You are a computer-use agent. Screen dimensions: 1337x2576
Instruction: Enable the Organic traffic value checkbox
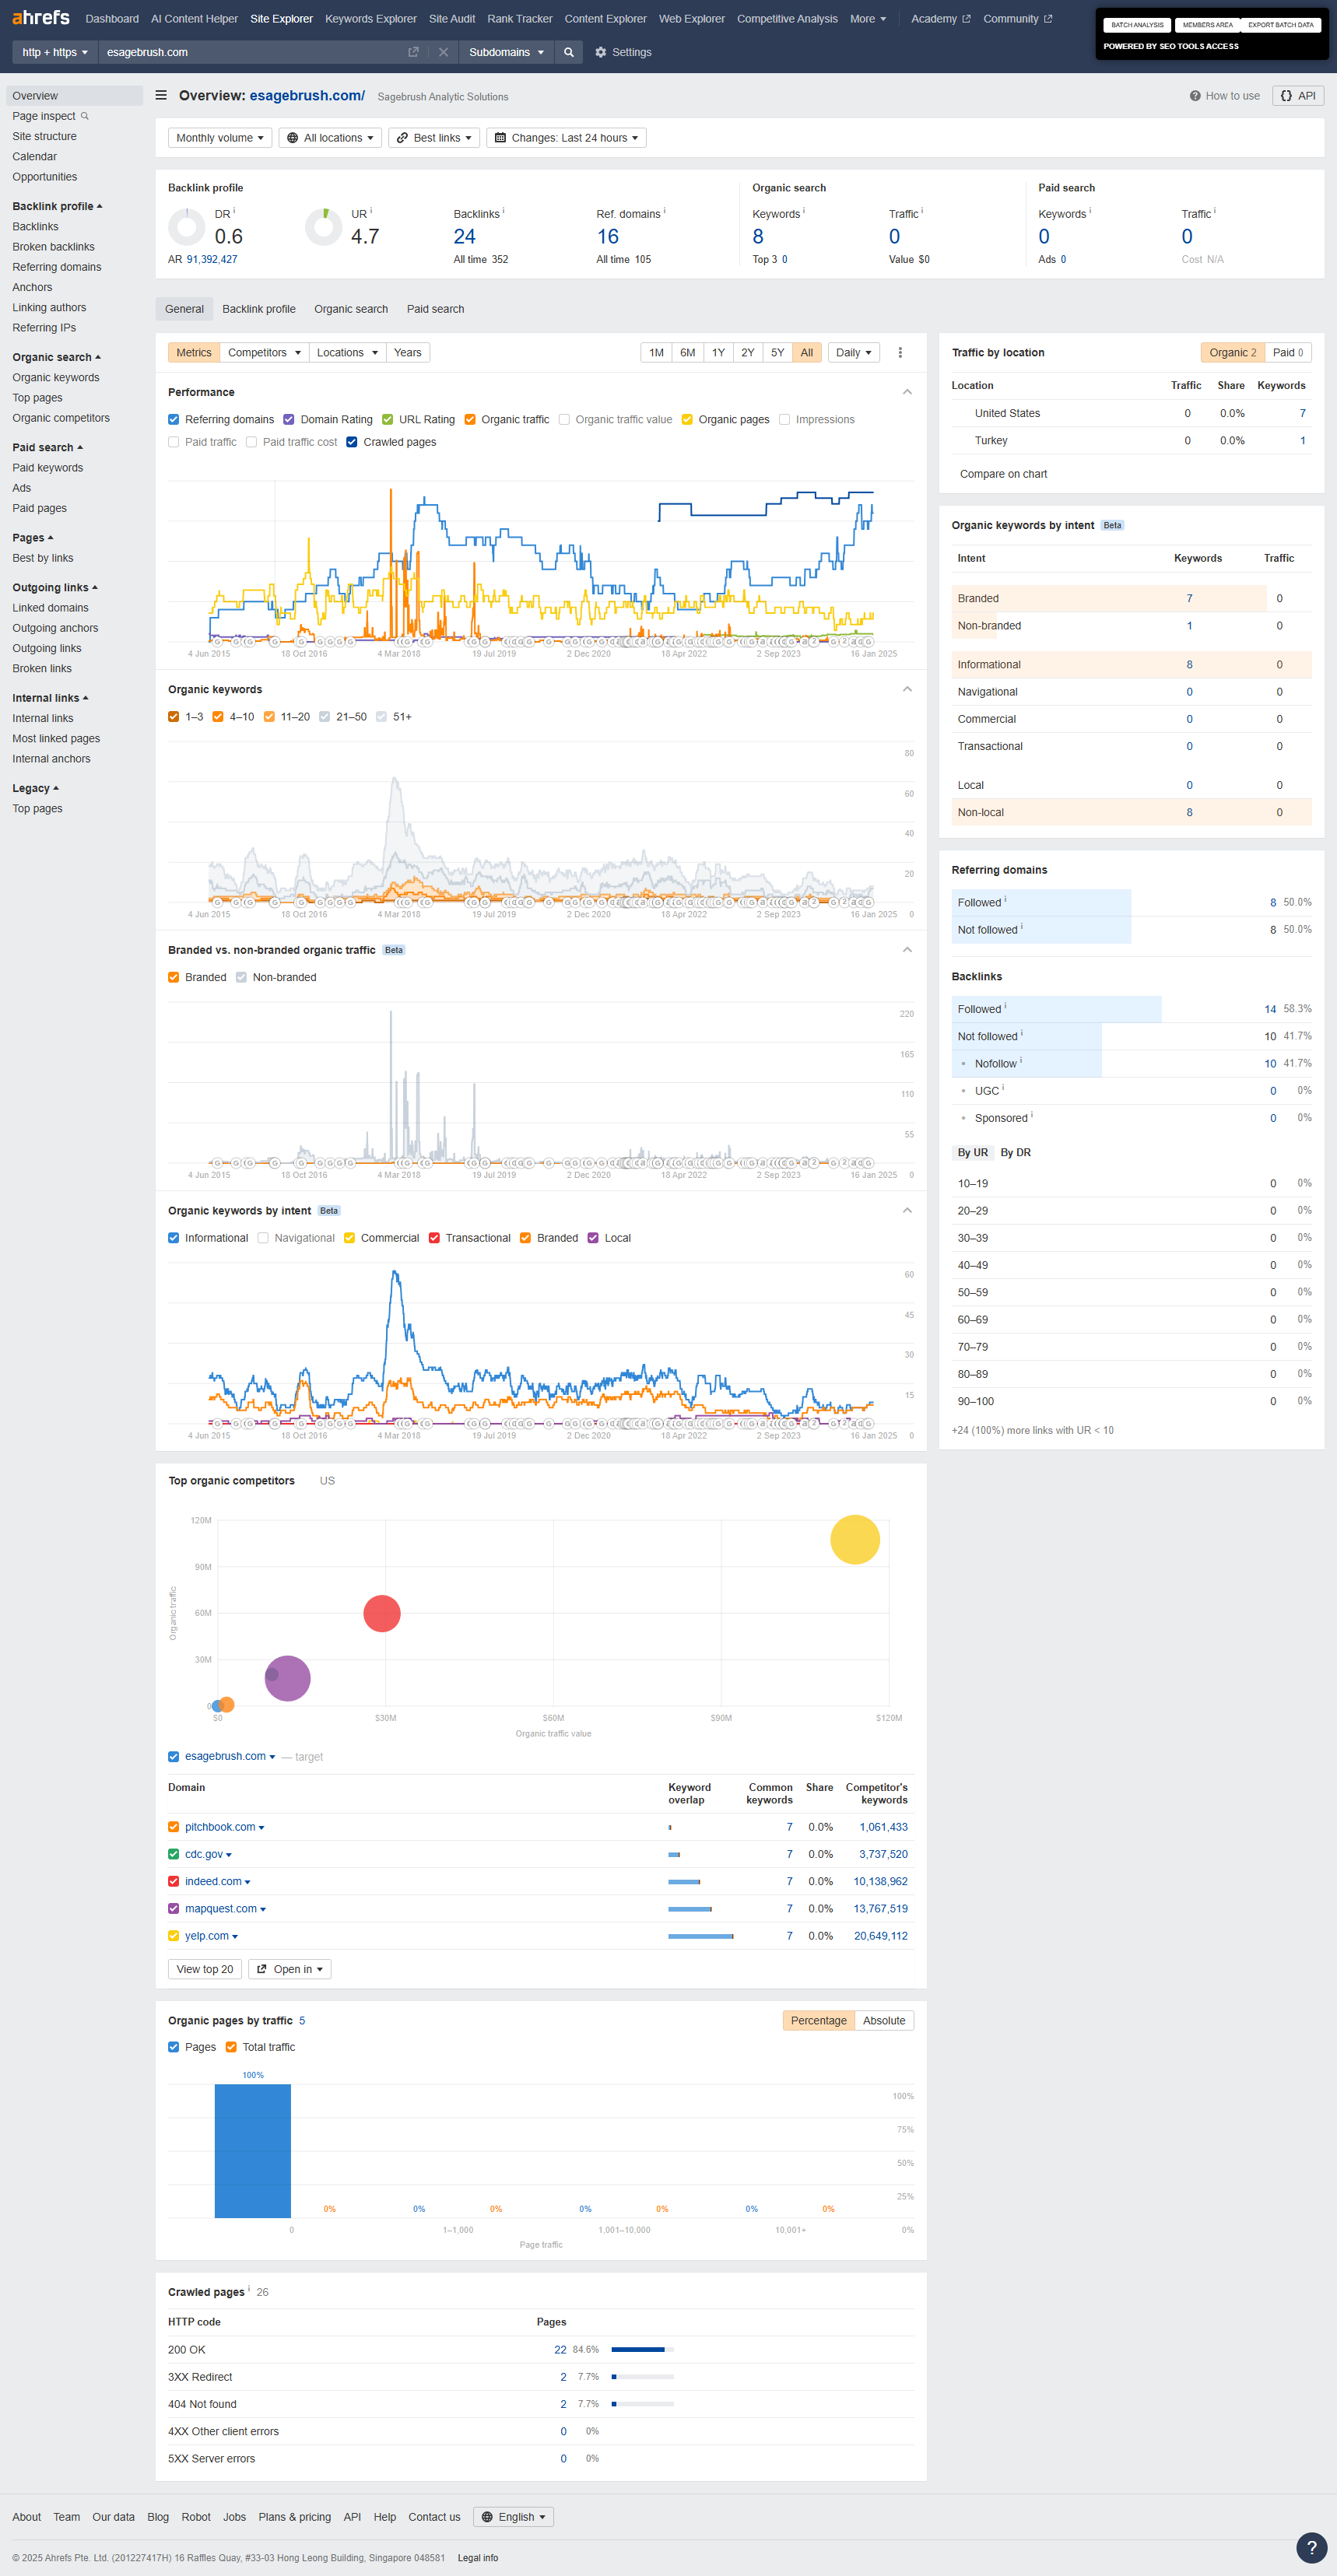[565, 420]
